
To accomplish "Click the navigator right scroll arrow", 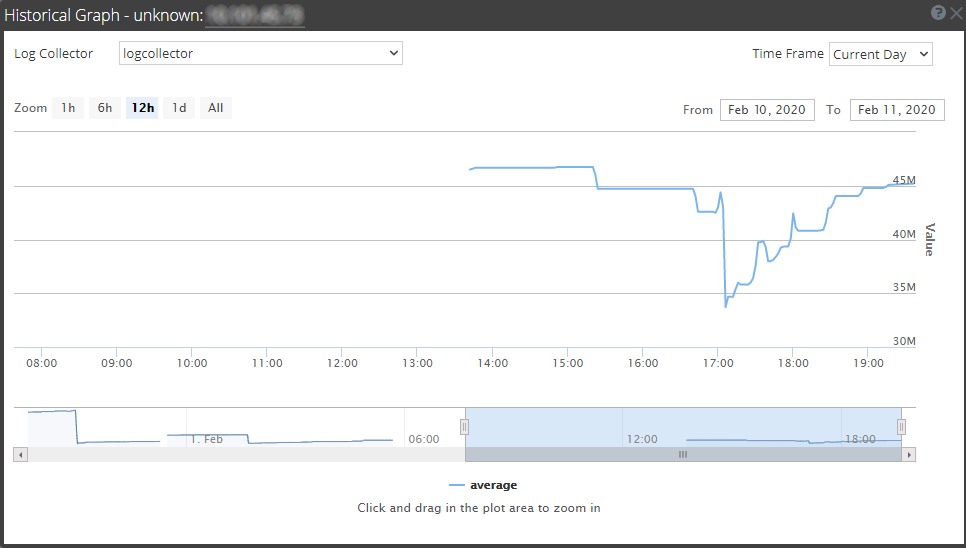I will pyautogui.click(x=909, y=455).
